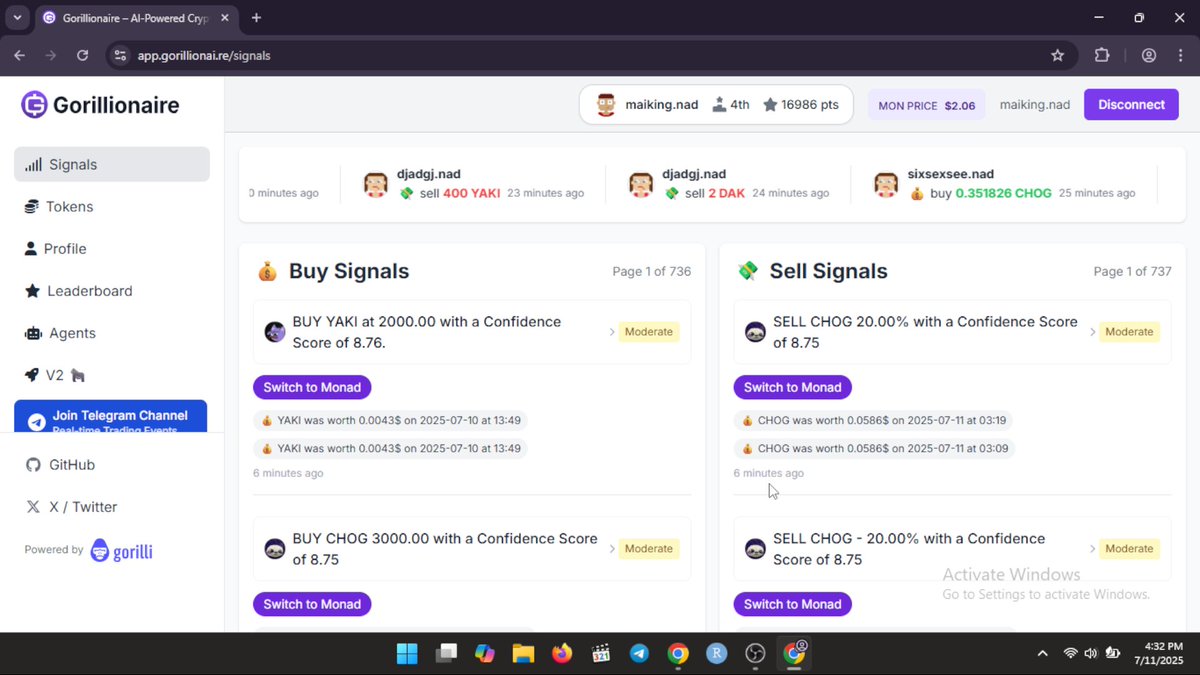Click Switch to Monad under BUY YAKI

[x=312, y=387]
